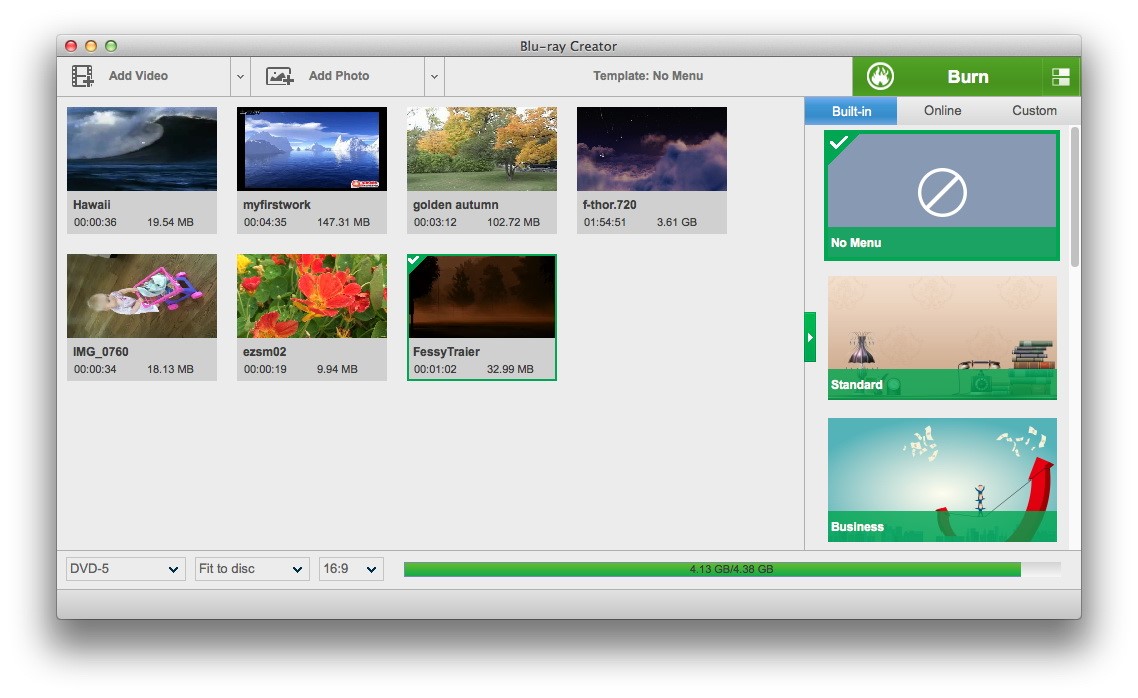Switch to the Online templates tab
This screenshot has width=1138, height=698.
[942, 111]
